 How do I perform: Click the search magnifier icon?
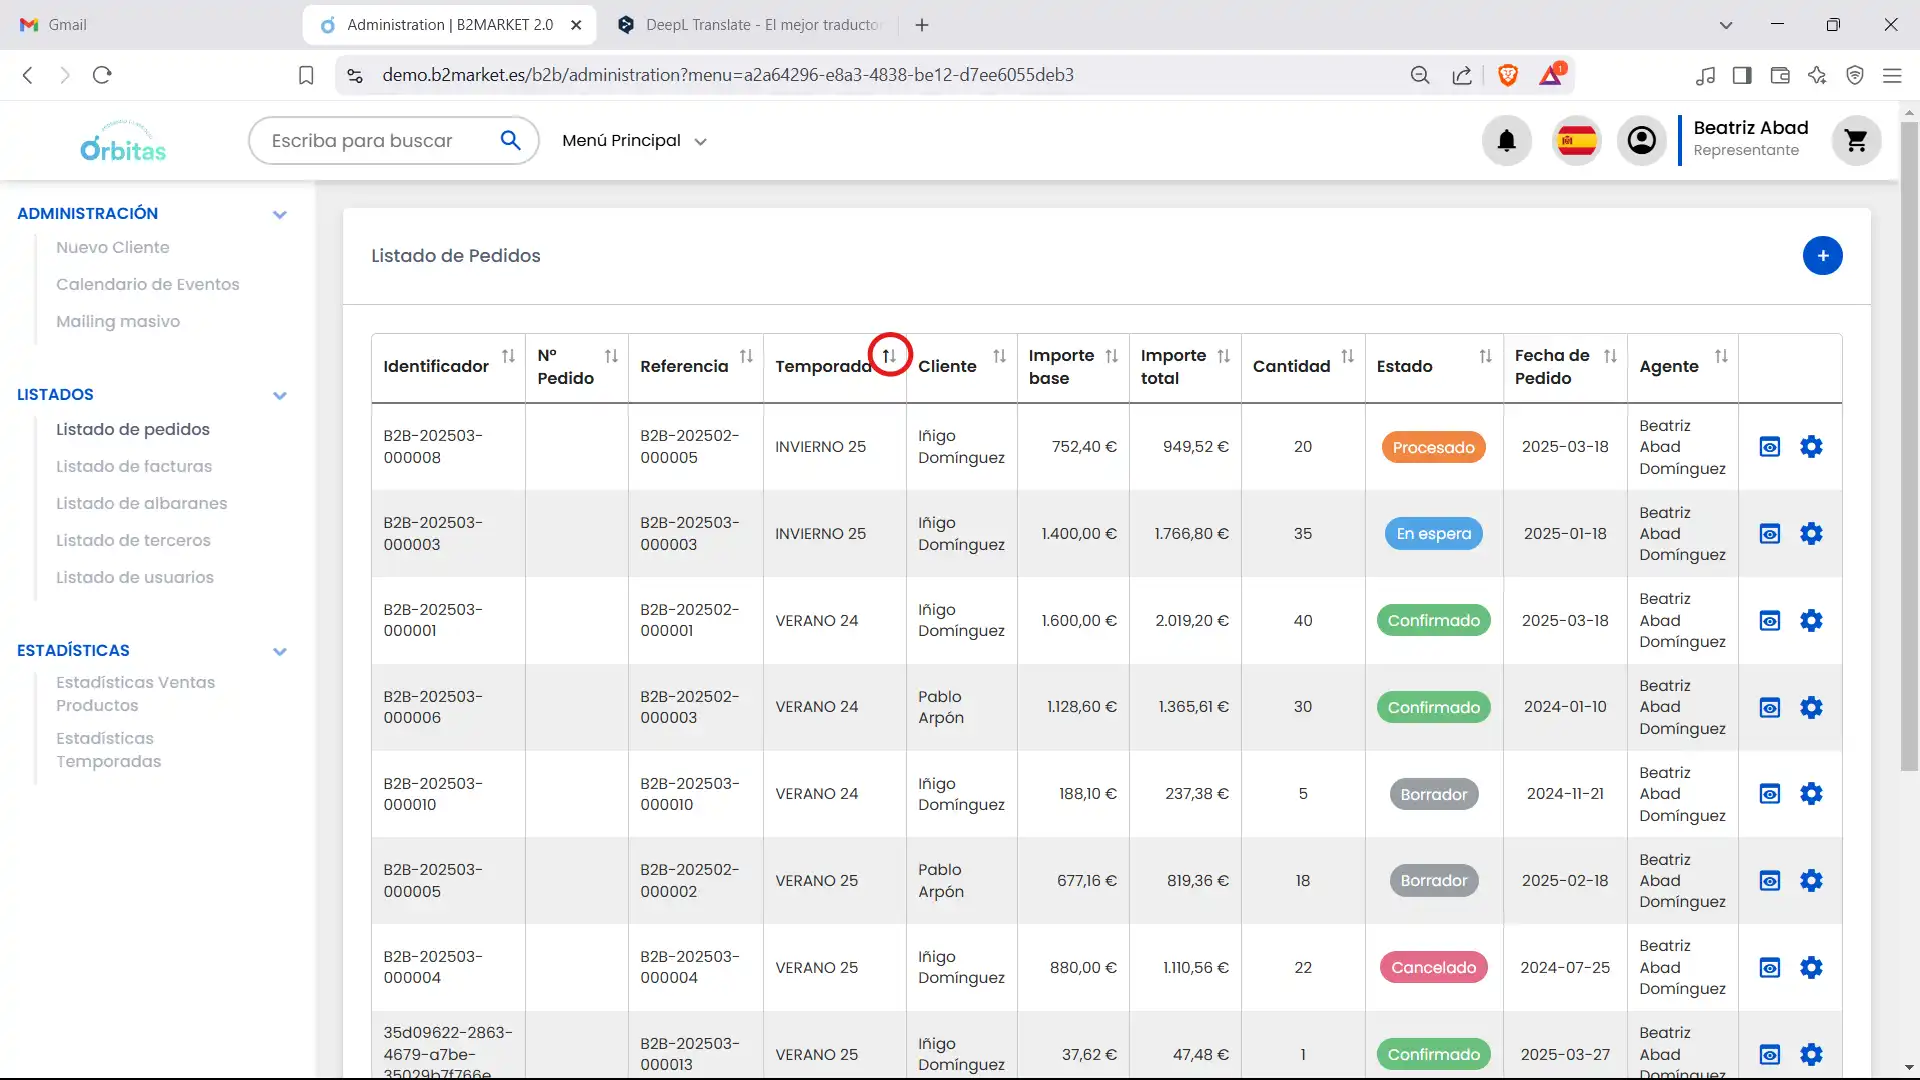(x=510, y=141)
